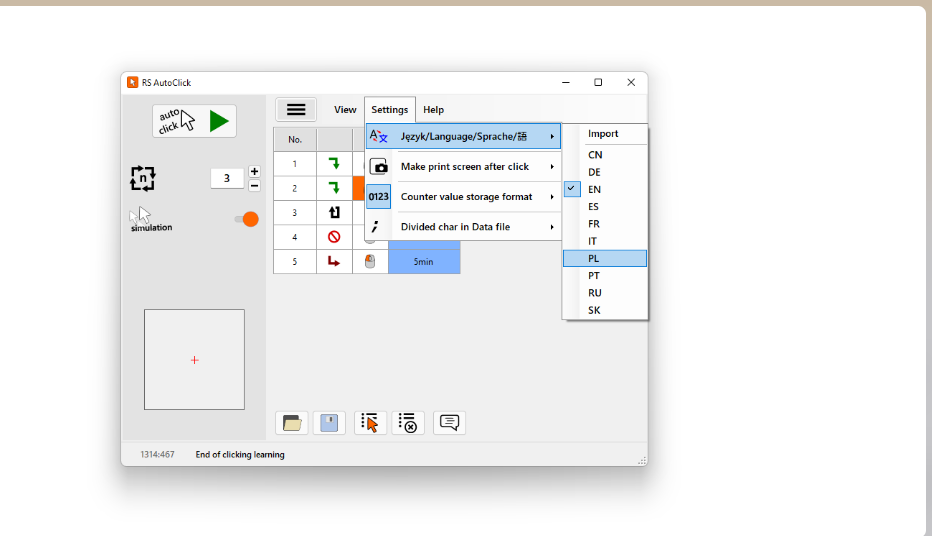Toggle the simulation switch

pos(247,219)
